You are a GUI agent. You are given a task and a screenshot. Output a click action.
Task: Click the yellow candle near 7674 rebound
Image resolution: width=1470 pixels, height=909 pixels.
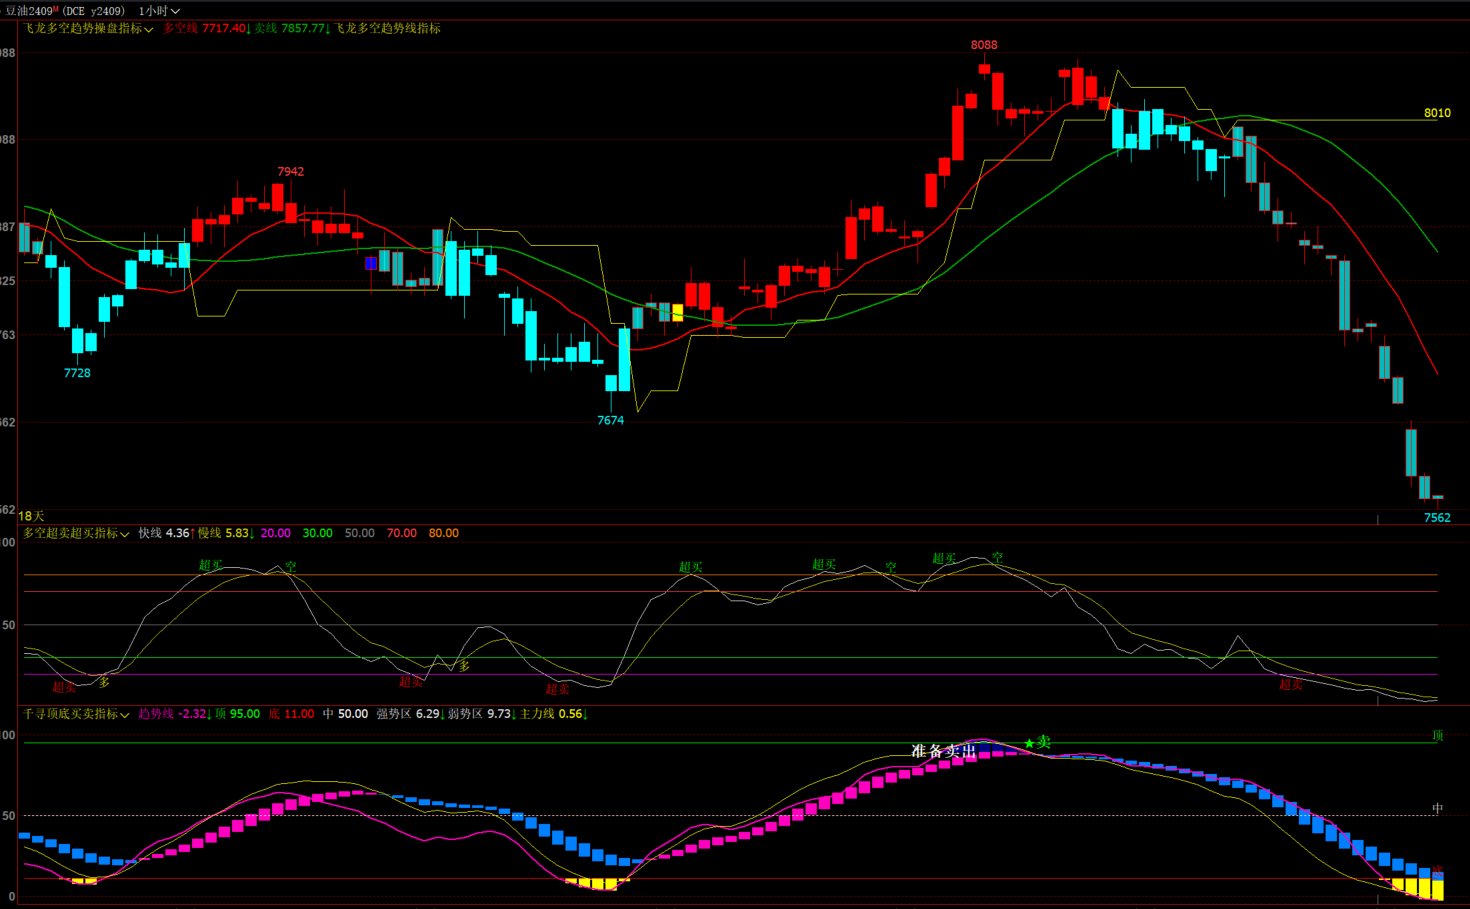click(x=678, y=313)
